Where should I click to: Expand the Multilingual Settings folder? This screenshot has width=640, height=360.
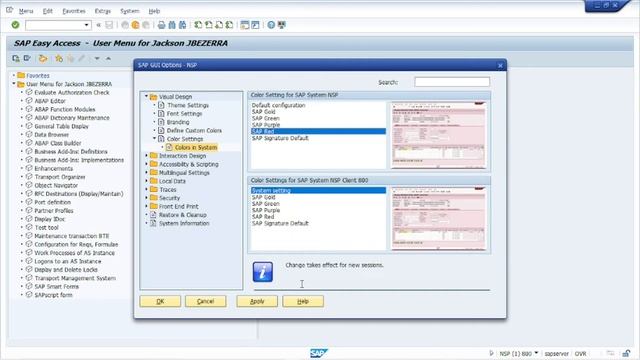[146, 173]
